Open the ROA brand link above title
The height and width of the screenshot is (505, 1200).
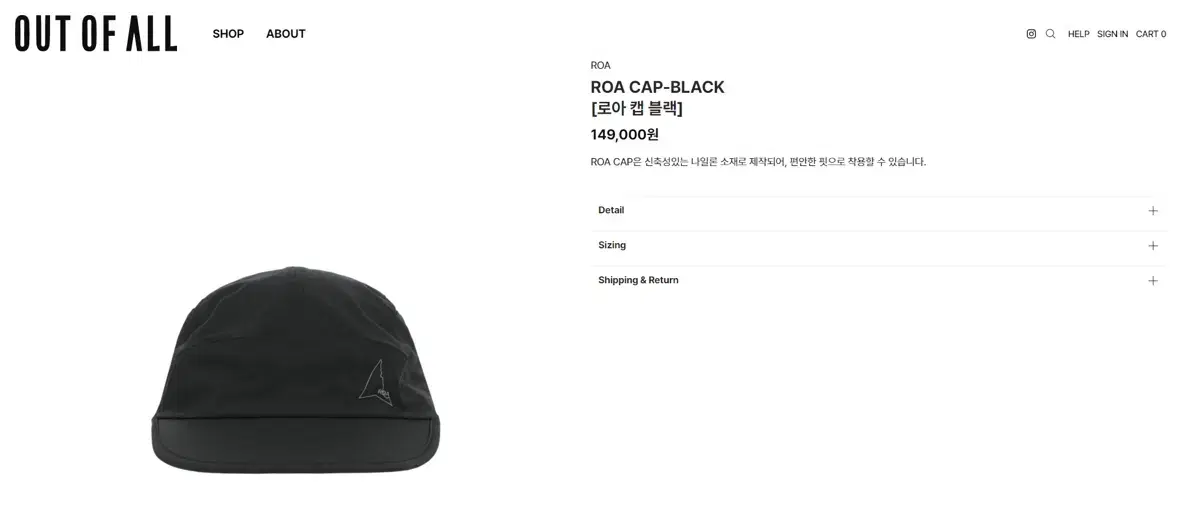coord(601,66)
